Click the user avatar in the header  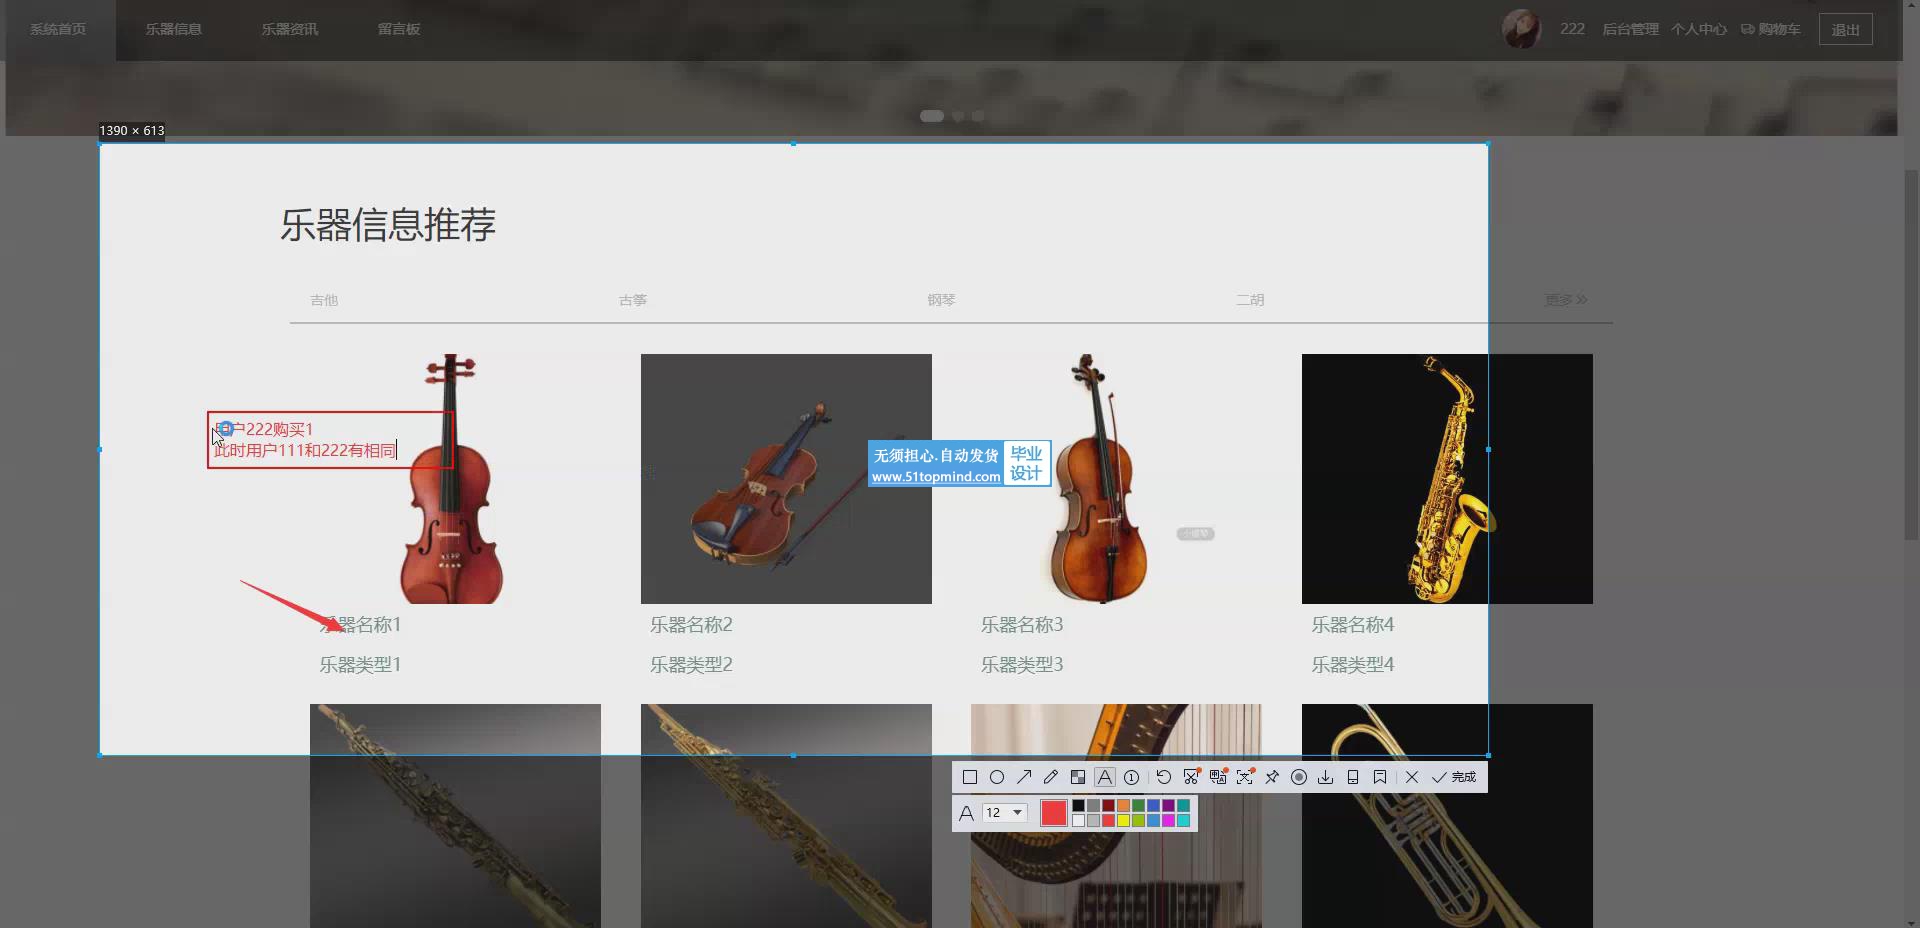1521,29
